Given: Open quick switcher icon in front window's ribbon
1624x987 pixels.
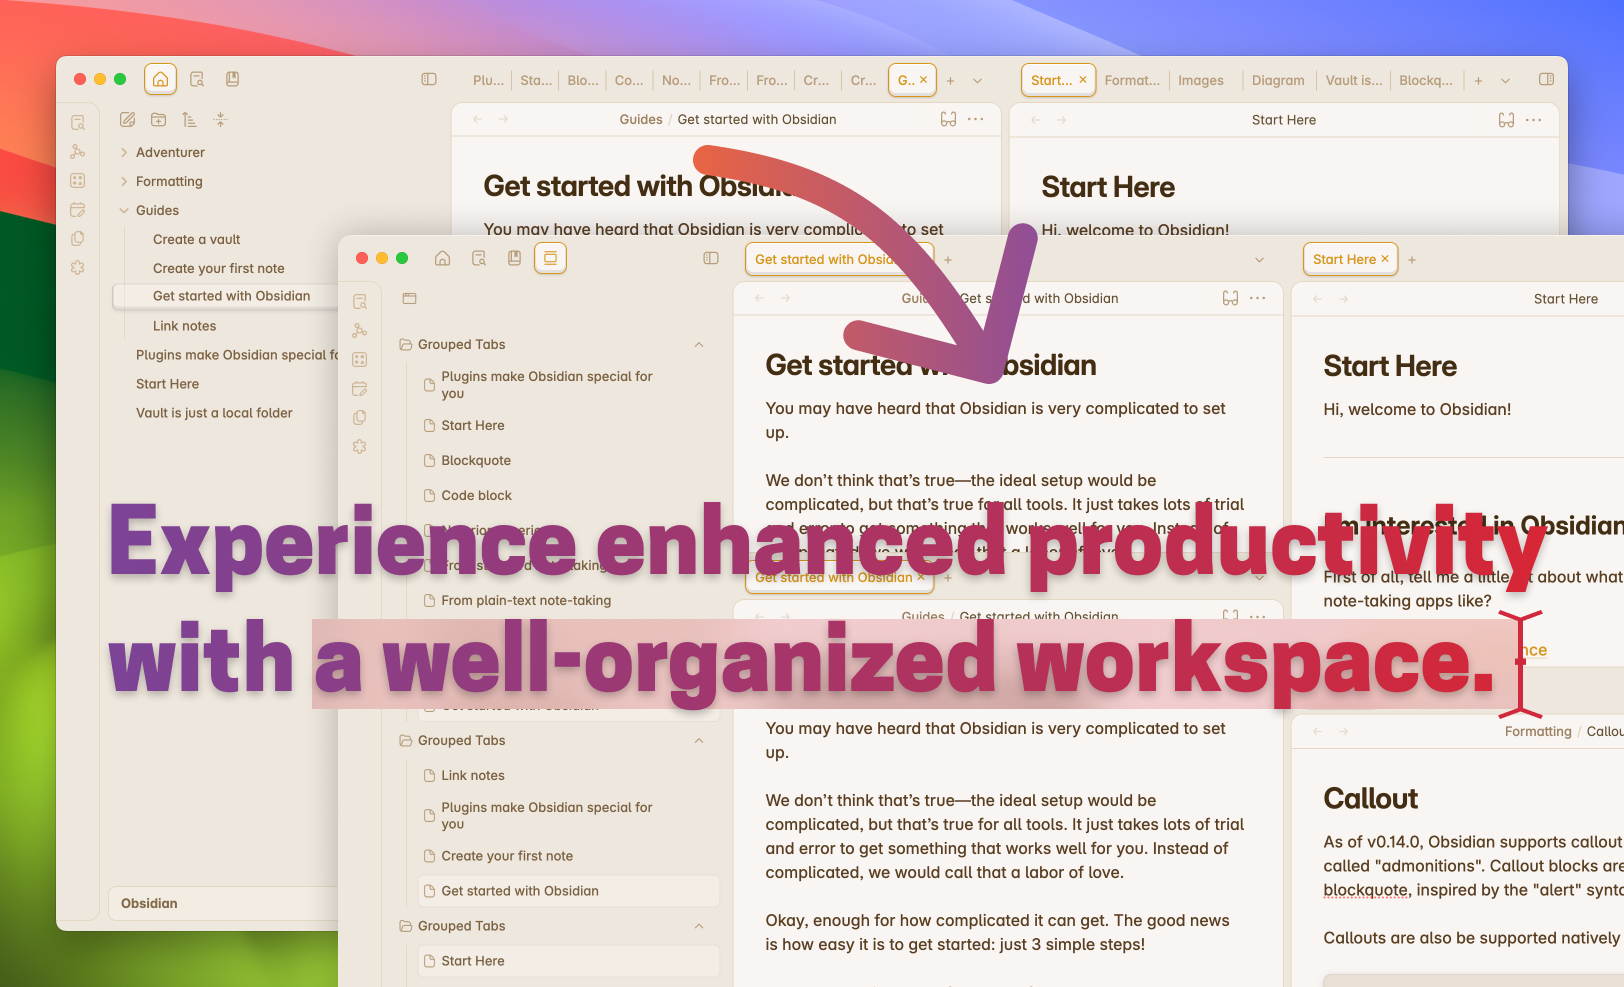Looking at the screenshot, I should click(x=360, y=301).
